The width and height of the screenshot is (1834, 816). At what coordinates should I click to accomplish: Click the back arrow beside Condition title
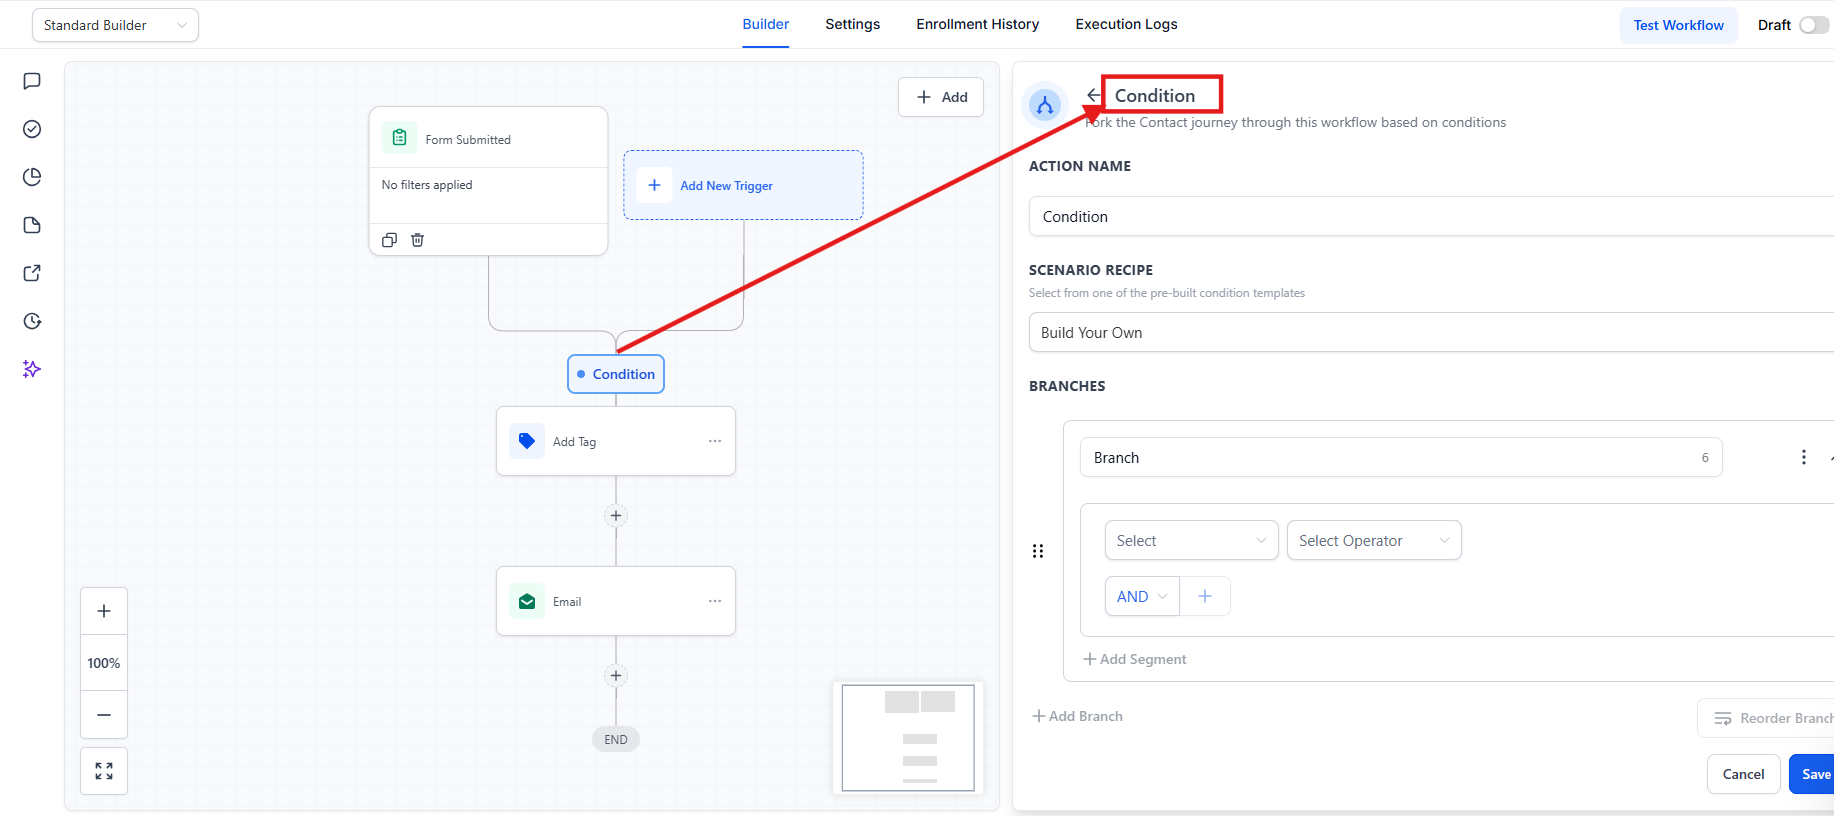(x=1093, y=96)
